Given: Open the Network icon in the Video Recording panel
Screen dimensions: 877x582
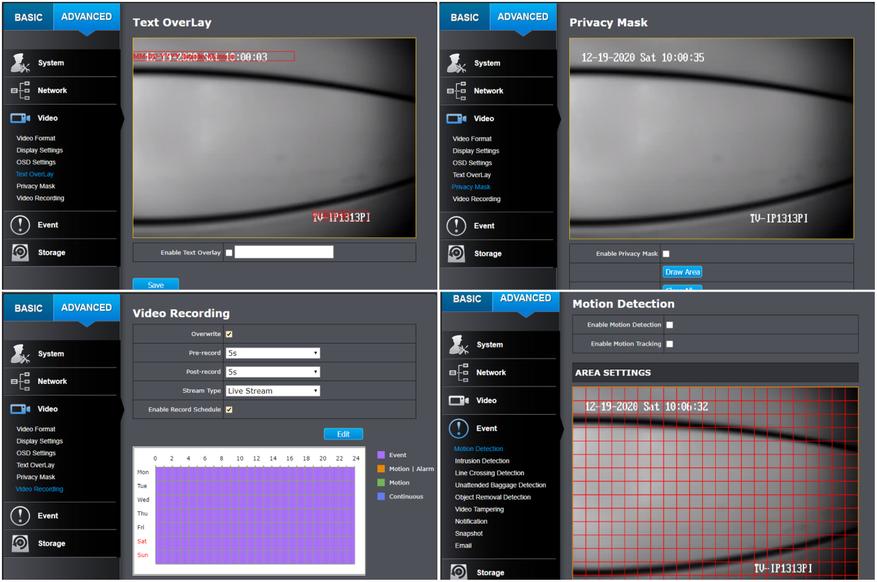Looking at the screenshot, I should tap(20, 381).
